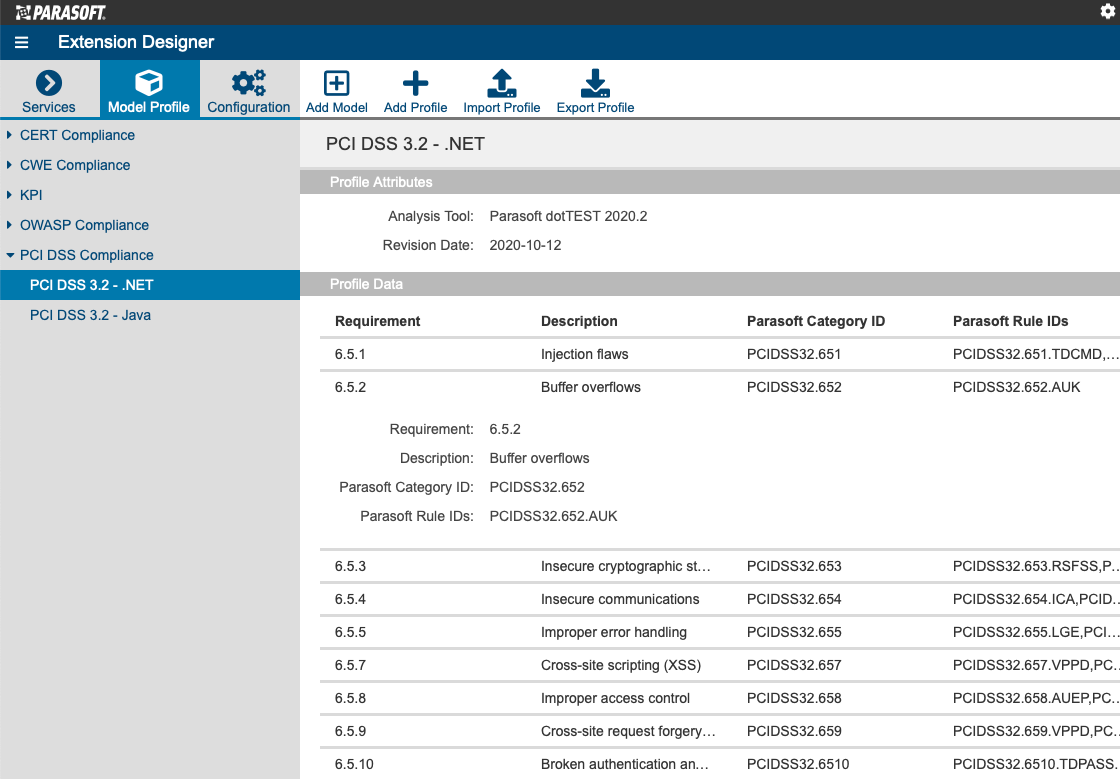Click PCIDSS32.652.AUK in the table row
Screen dimensions: 1120x779
tap(1016, 387)
